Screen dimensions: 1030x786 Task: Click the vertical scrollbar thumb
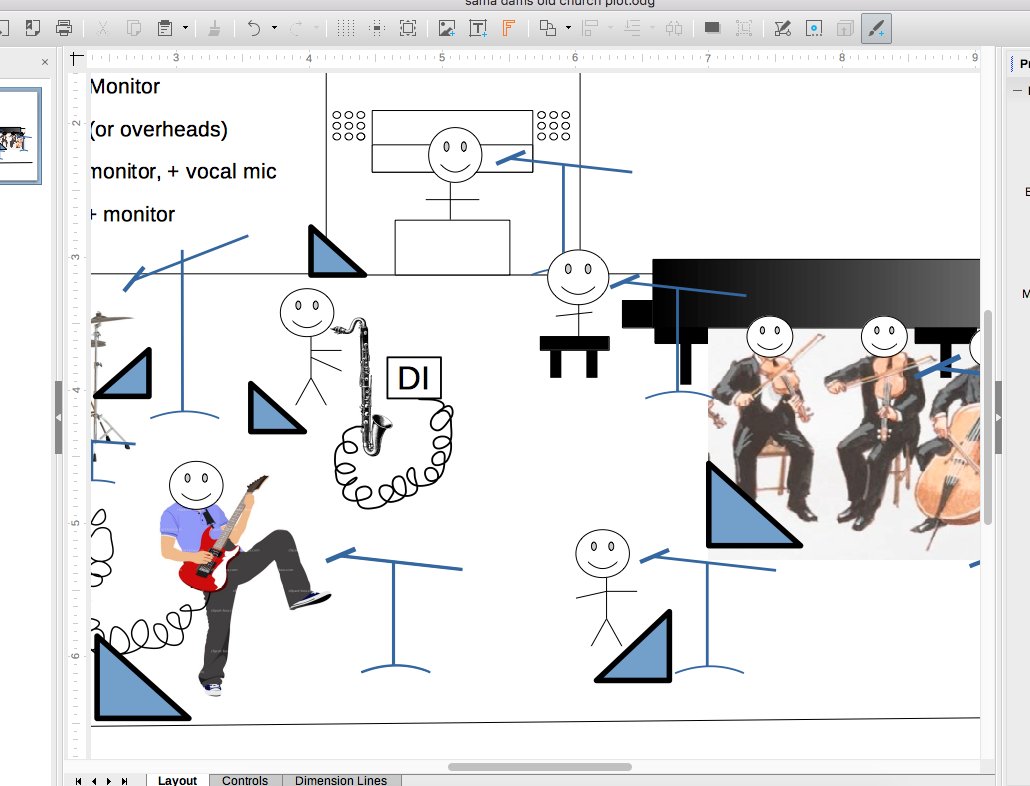click(x=987, y=417)
